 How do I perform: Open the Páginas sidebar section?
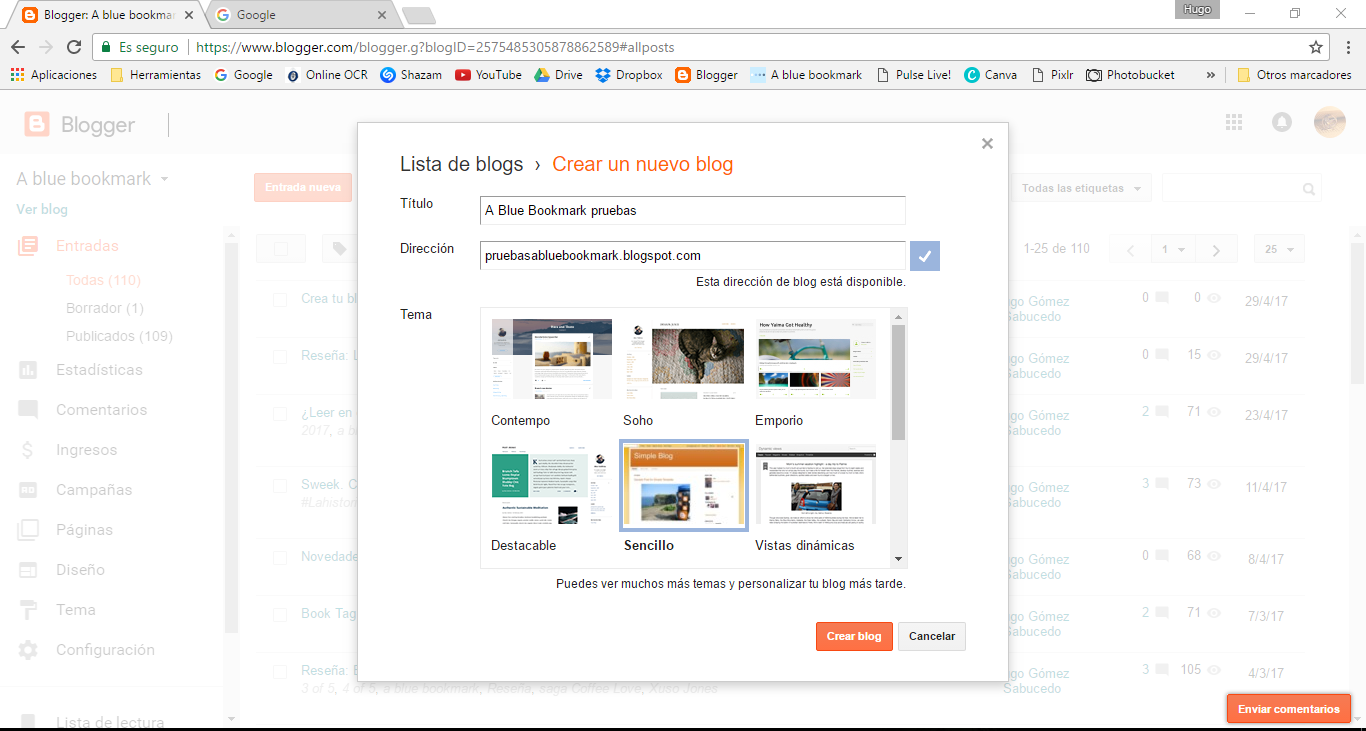(84, 530)
